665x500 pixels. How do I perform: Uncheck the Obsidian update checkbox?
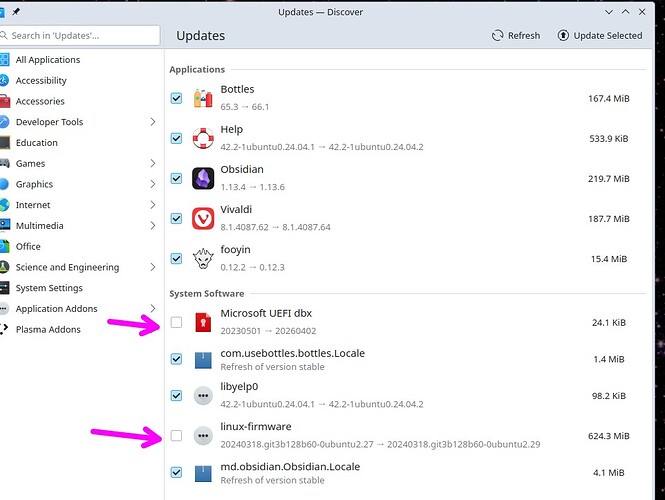[176, 179]
